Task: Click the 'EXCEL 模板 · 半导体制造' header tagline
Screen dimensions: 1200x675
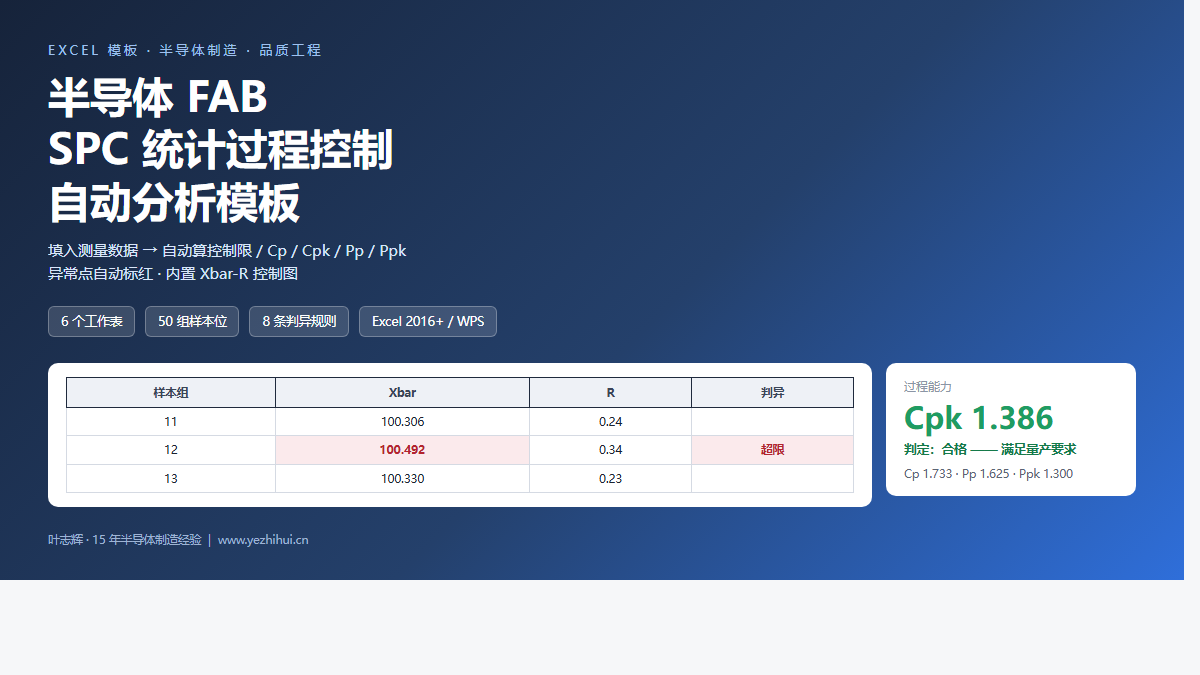Action: [x=185, y=50]
